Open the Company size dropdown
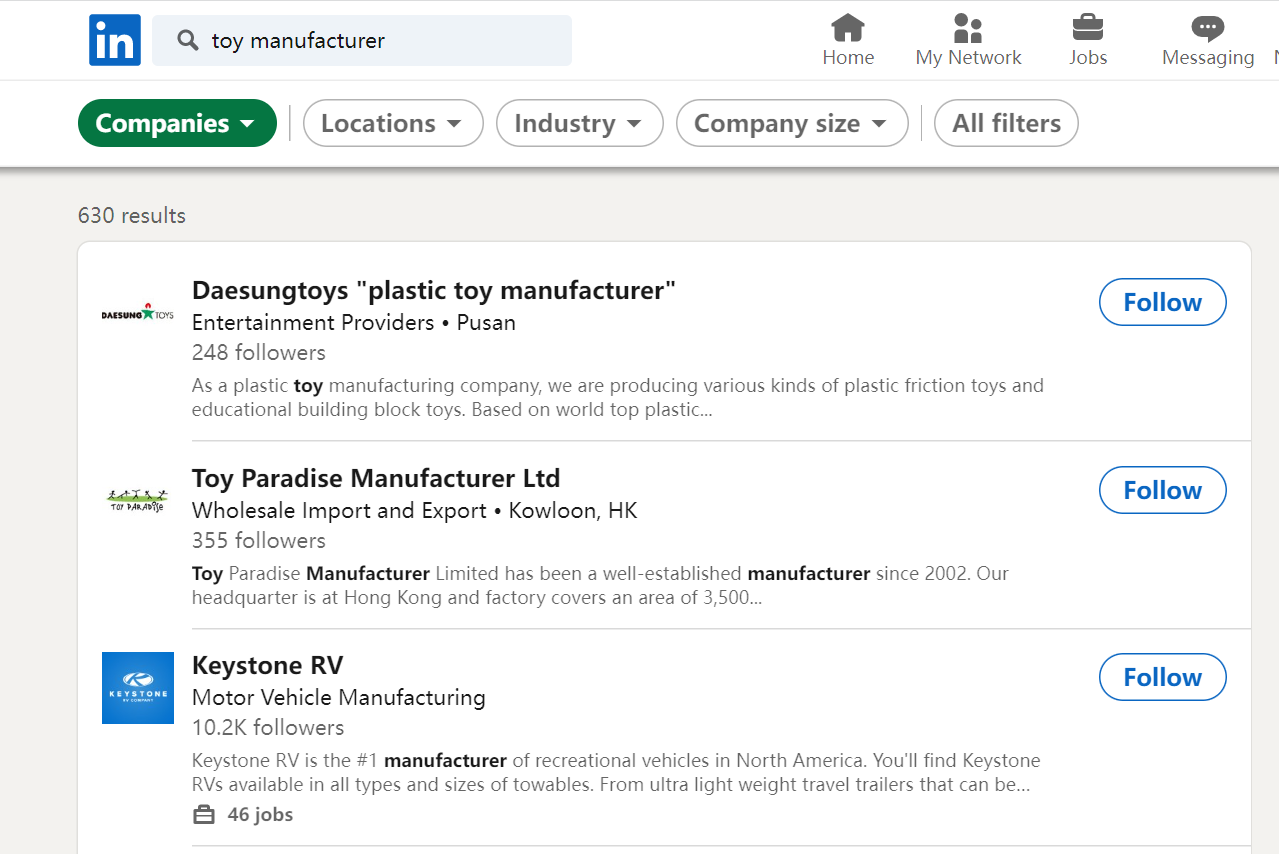Screen dimensions: 1279x854 792,123
